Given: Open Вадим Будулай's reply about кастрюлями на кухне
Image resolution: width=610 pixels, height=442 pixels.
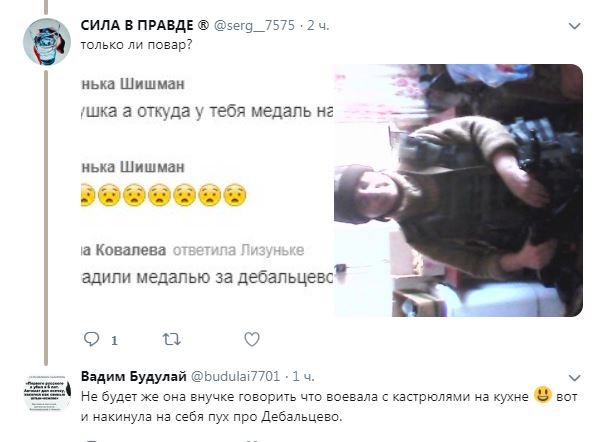Looking at the screenshot, I should (x=329, y=407).
